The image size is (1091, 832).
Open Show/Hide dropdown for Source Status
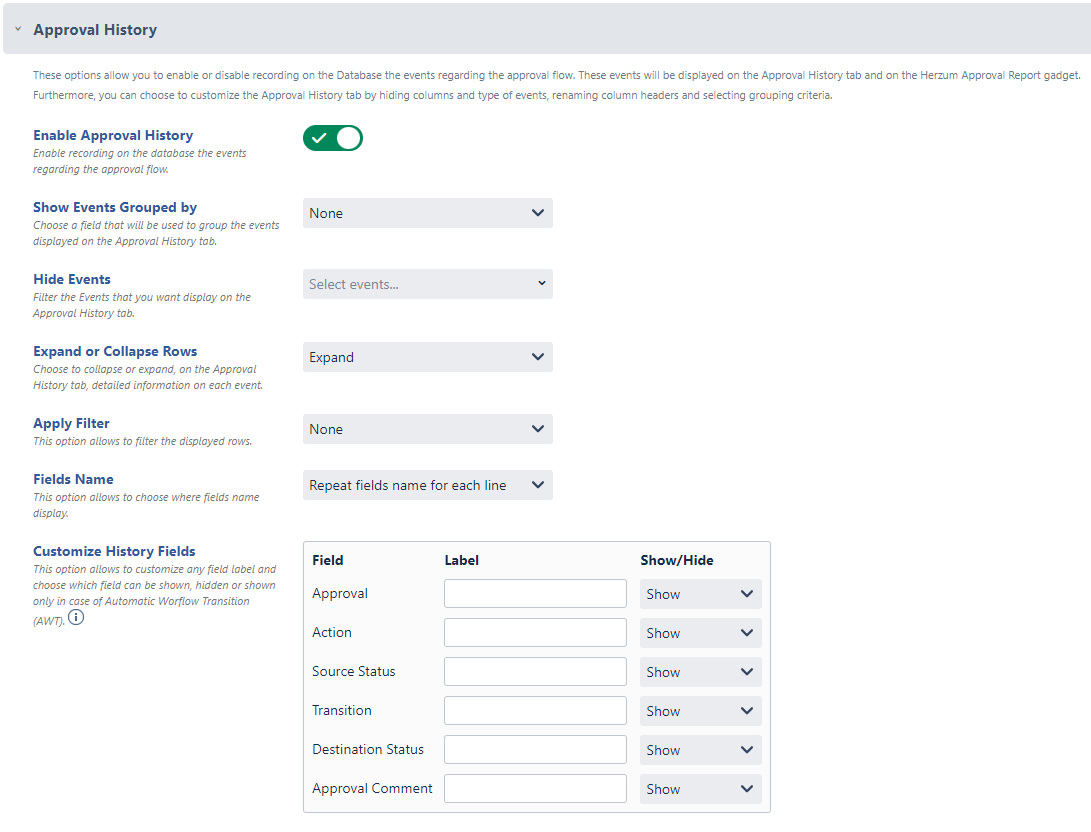pyautogui.click(x=700, y=672)
